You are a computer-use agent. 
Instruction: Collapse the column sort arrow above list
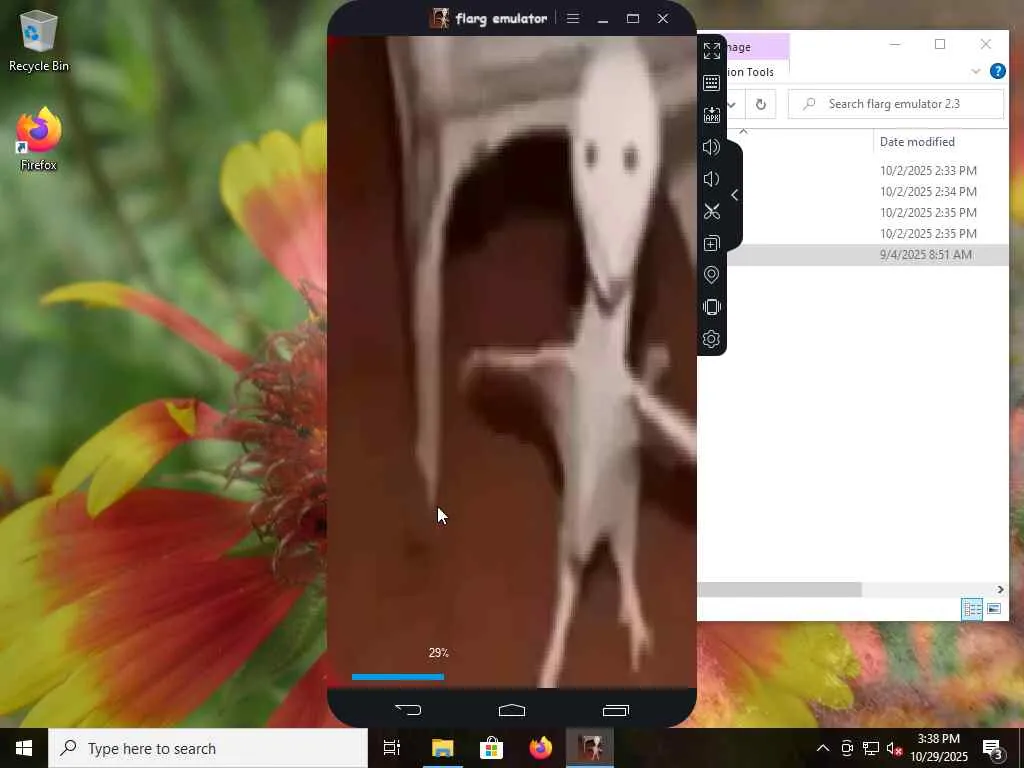pyautogui.click(x=743, y=132)
